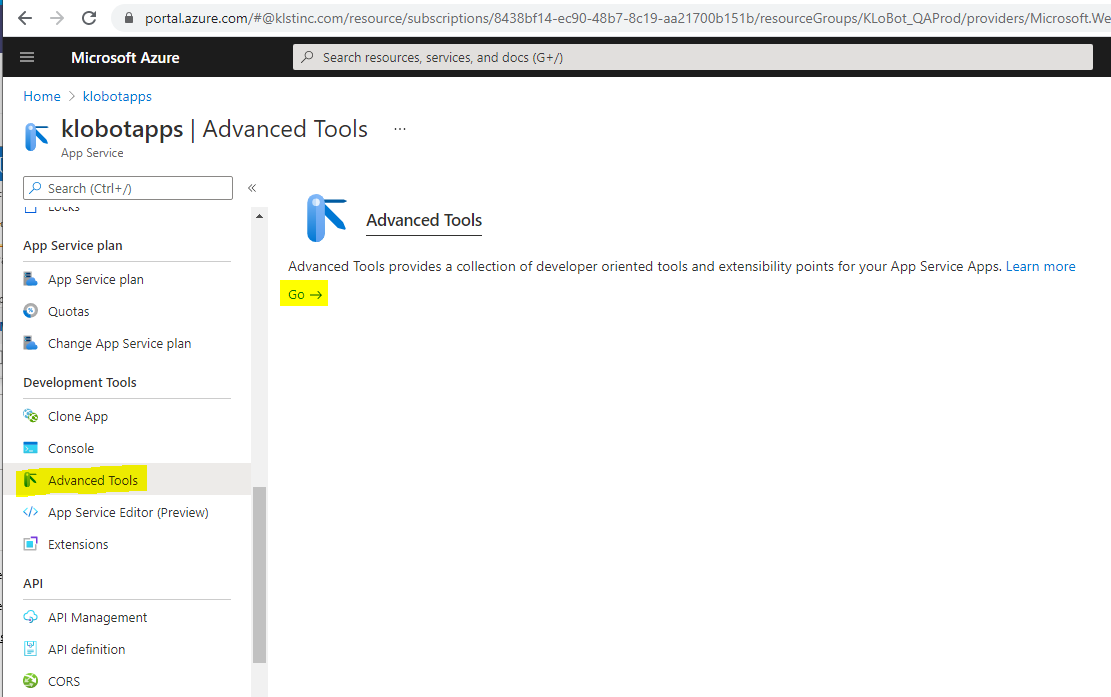Click the Extensions sidebar icon
1111x697 pixels.
coord(30,543)
